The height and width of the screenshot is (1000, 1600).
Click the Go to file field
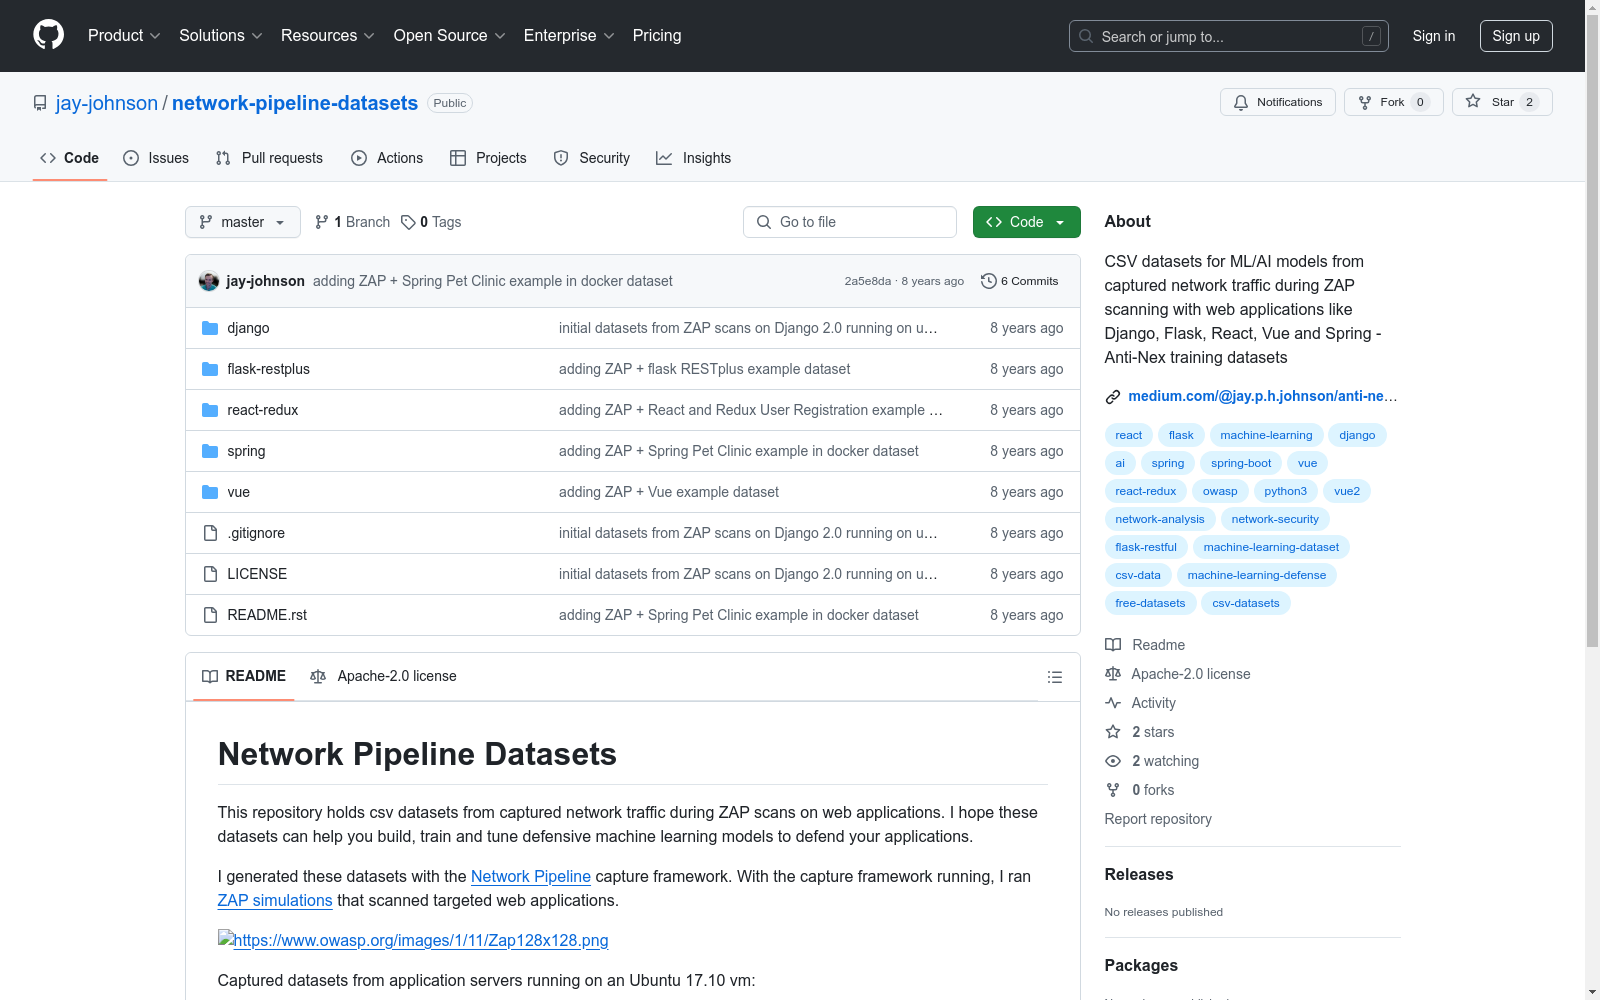[850, 222]
